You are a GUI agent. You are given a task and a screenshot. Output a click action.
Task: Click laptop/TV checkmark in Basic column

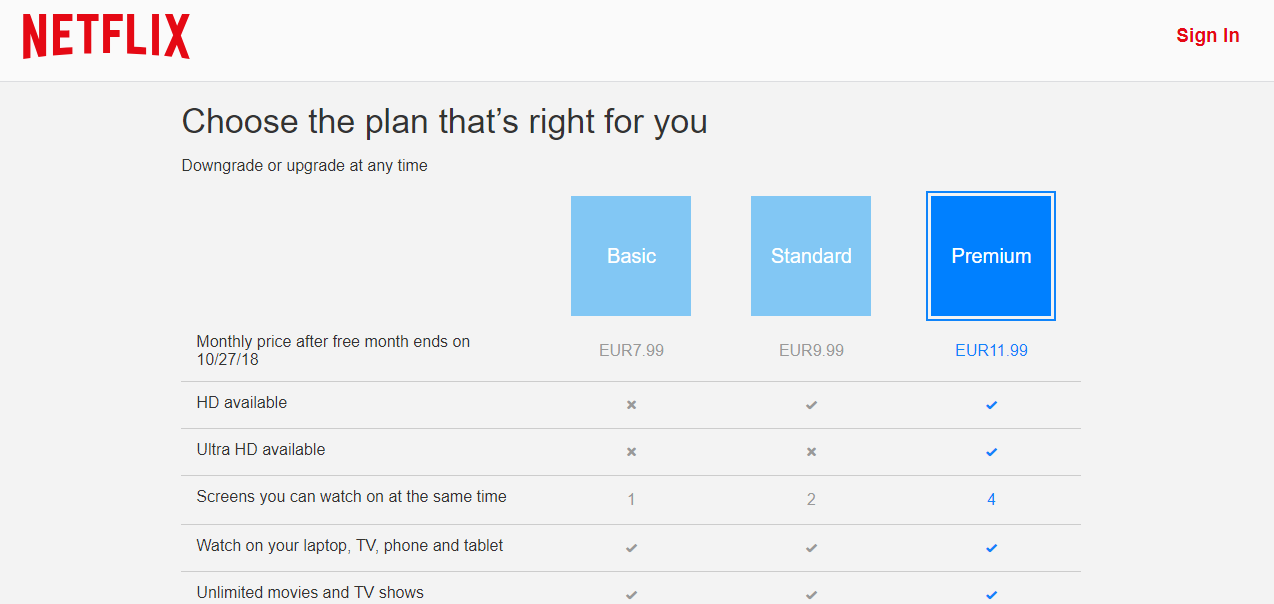(x=631, y=548)
